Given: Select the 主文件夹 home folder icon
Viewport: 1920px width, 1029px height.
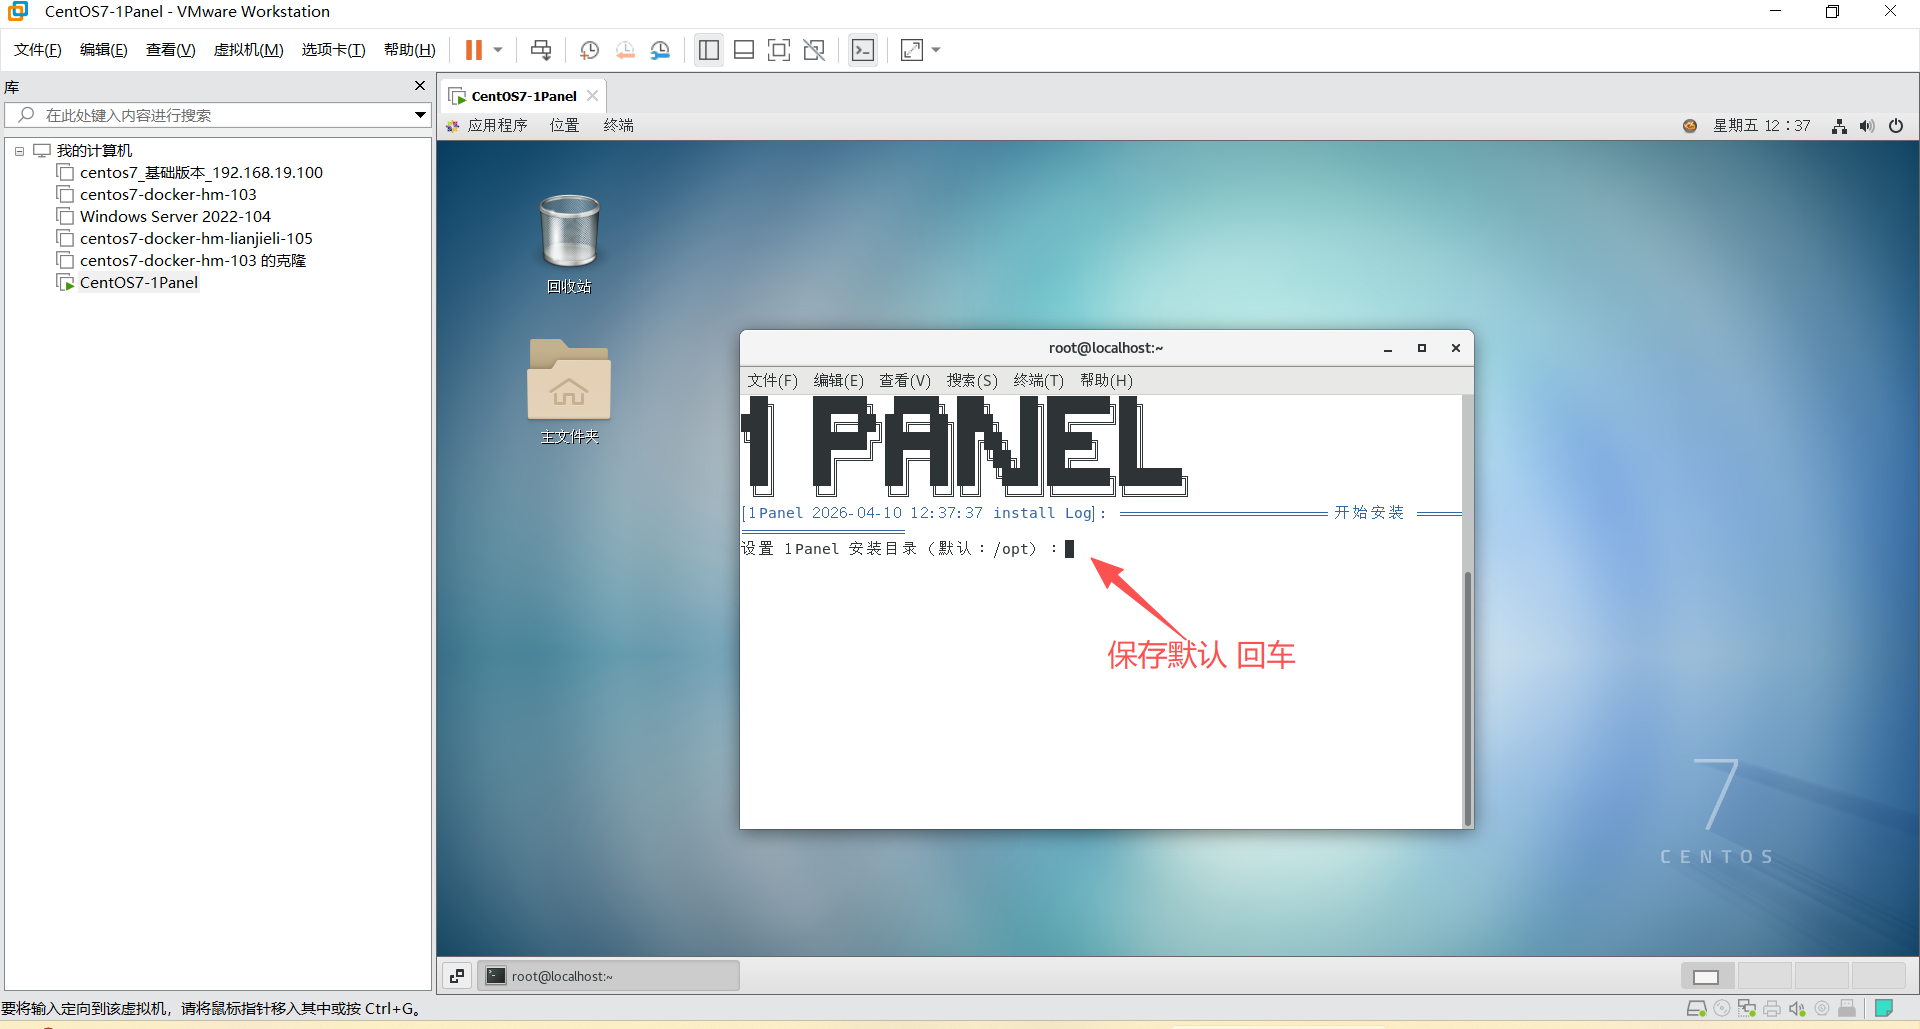Looking at the screenshot, I should point(569,392).
